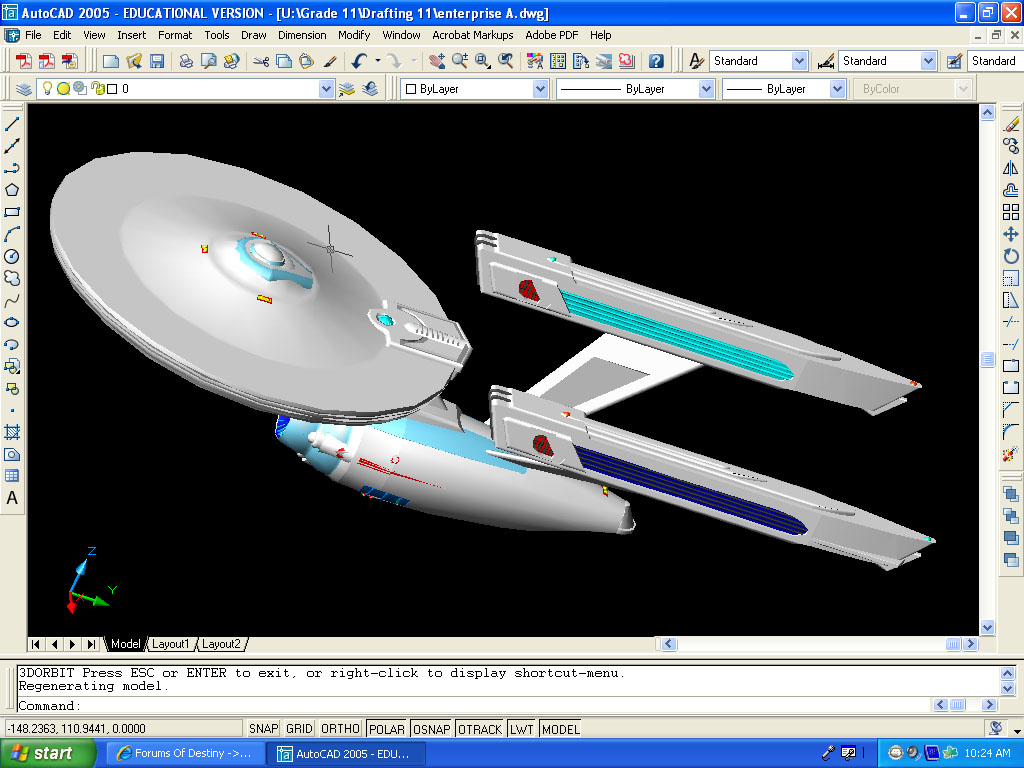Viewport: 1024px width, 768px height.
Task: Open the Acrobat Markups menu
Action: tap(472, 35)
